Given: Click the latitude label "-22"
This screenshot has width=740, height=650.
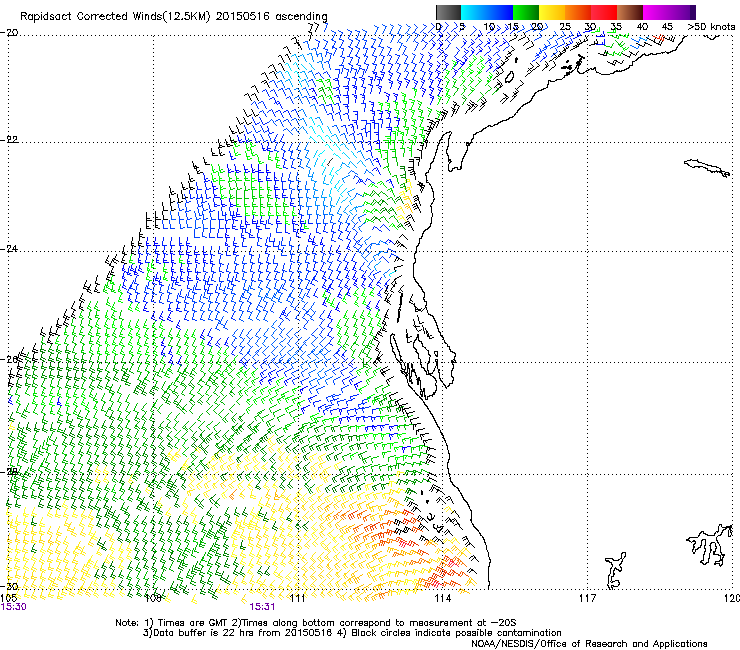Looking at the screenshot, I should pyautogui.click(x=9, y=140).
